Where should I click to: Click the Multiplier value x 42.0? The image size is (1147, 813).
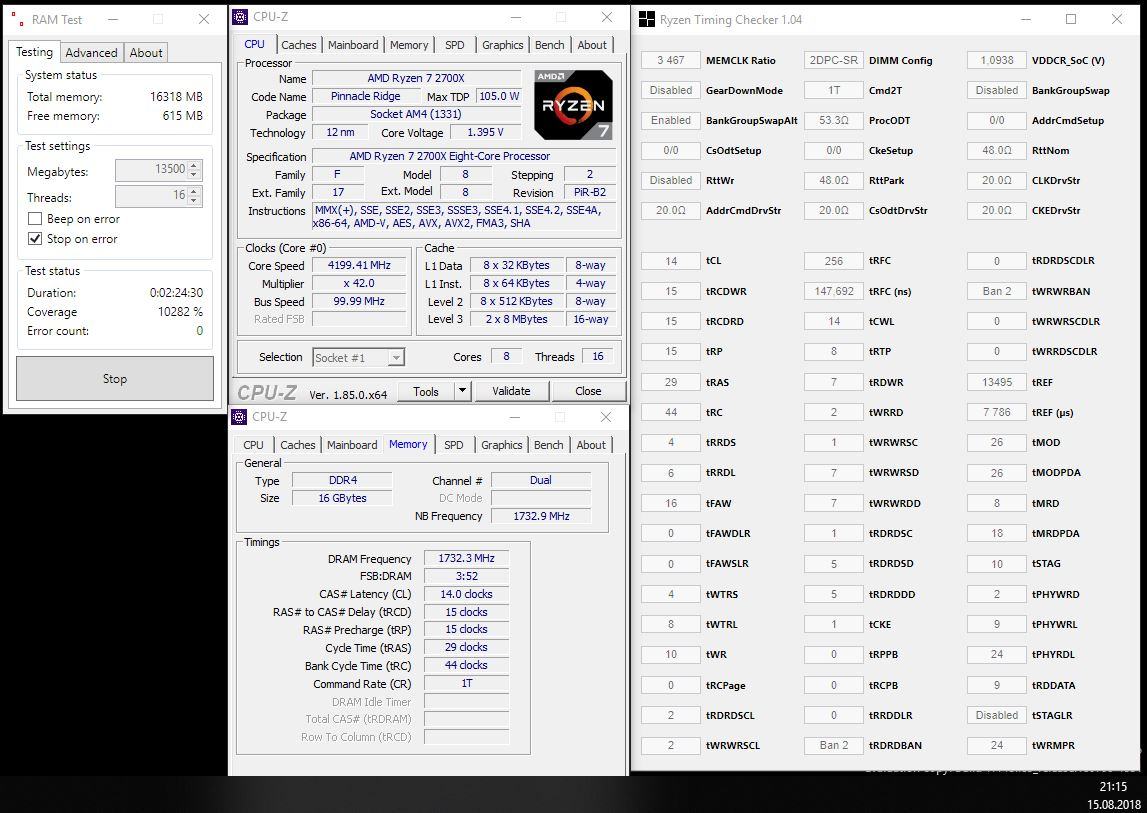point(359,283)
